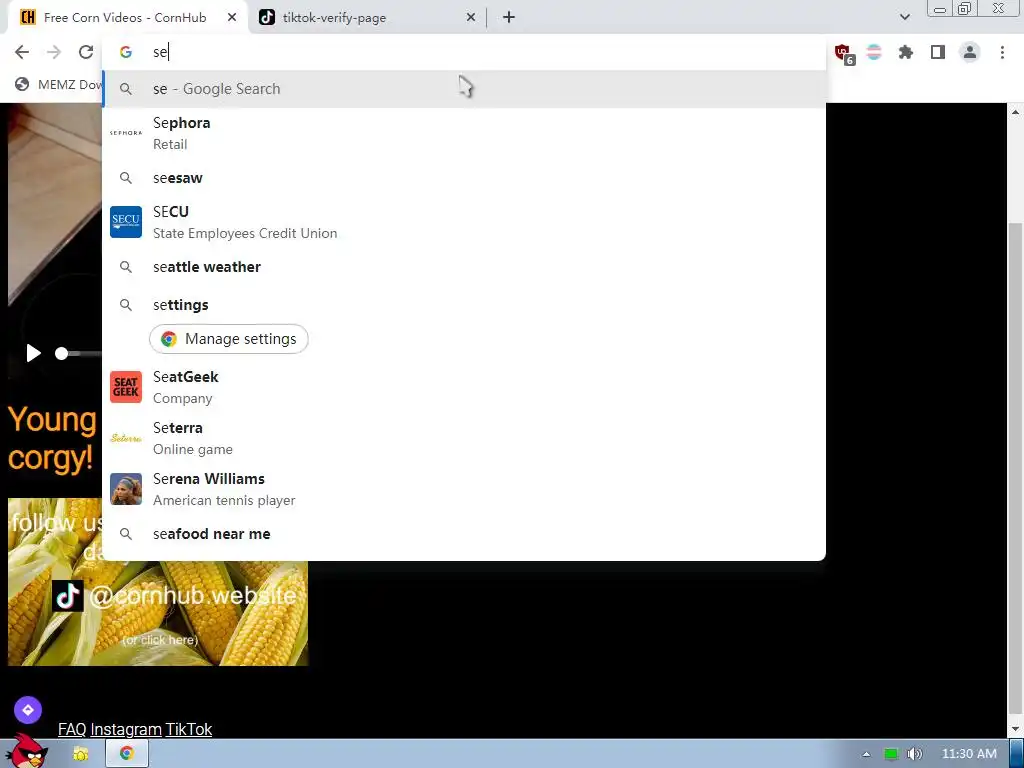Screen dimensions: 1024x768
Task: Open a new tab with plus button
Action: tap(509, 18)
